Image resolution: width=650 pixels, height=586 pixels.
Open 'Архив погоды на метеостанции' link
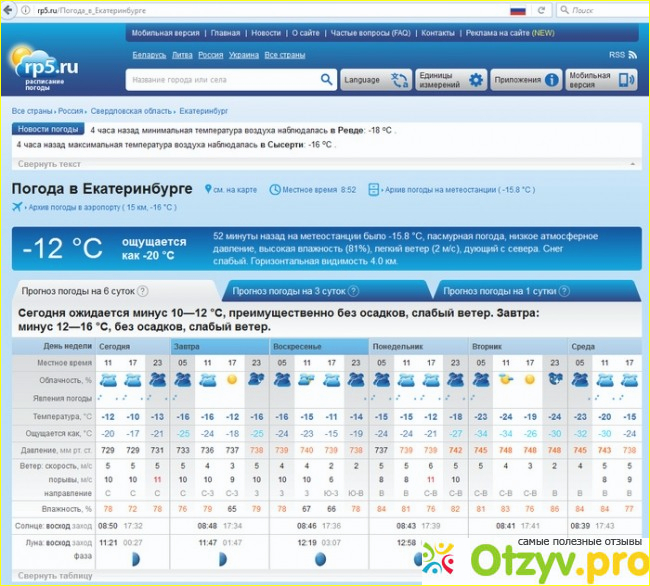[x=439, y=189]
